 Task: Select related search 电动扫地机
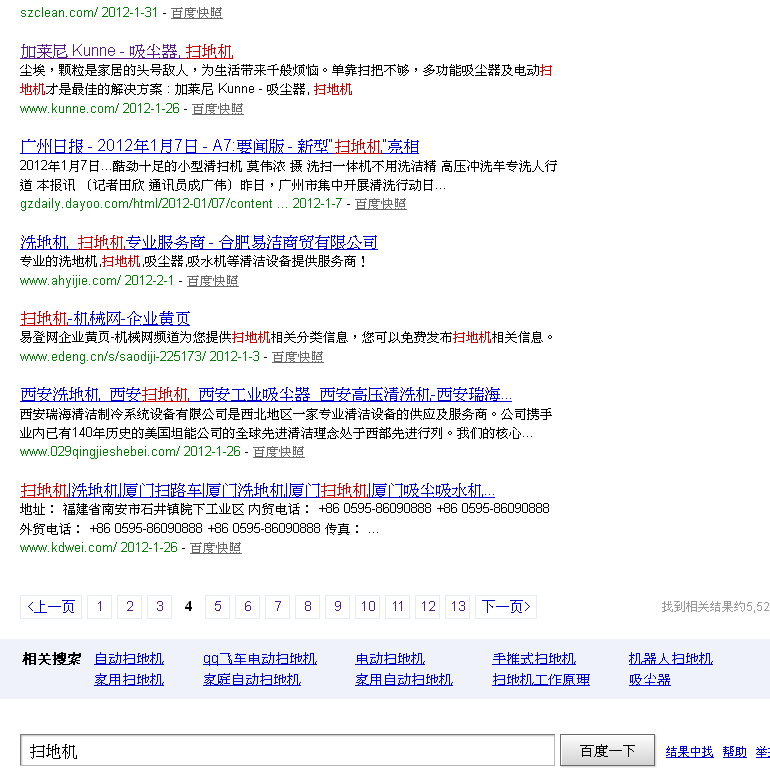pyautogui.click(x=390, y=658)
